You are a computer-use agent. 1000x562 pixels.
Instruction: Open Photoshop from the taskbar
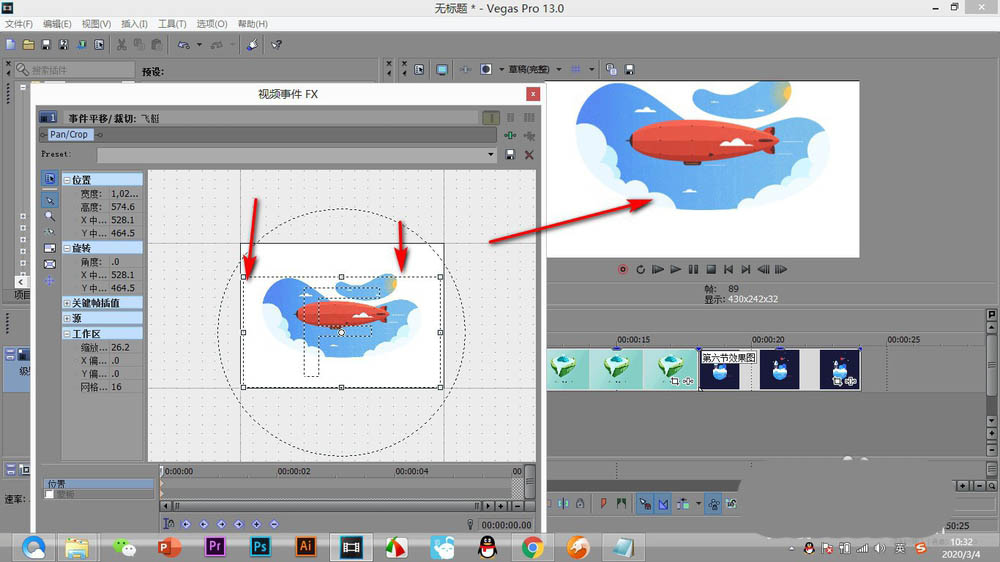tap(260, 547)
